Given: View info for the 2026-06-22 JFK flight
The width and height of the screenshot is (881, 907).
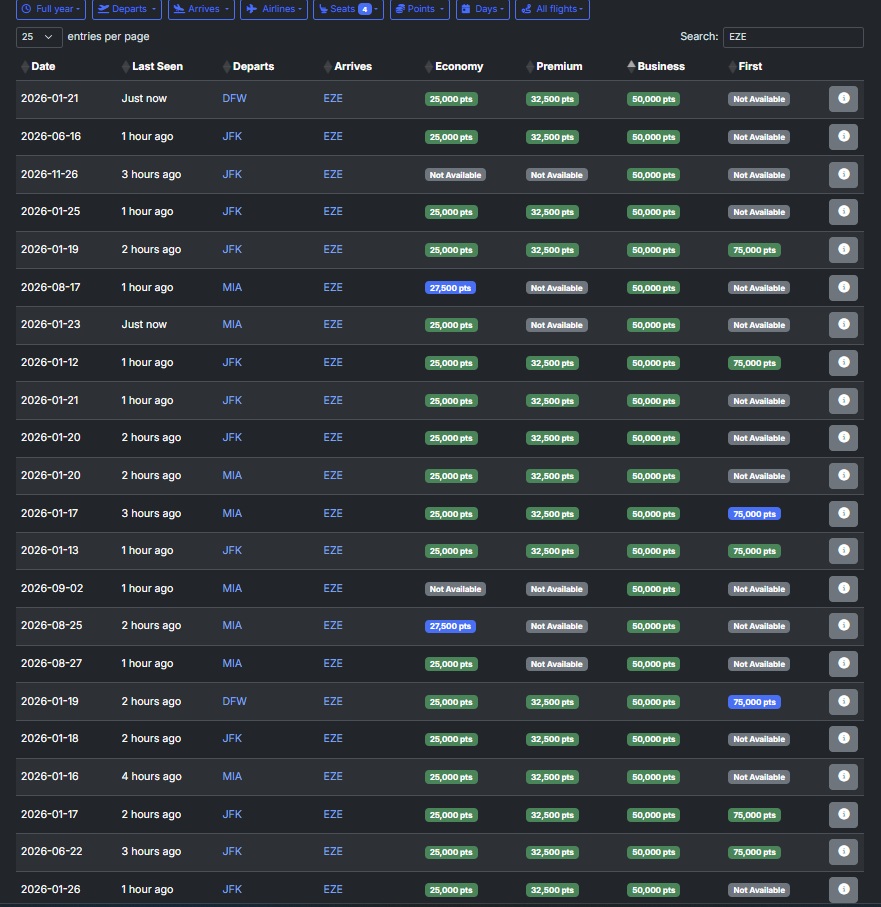Looking at the screenshot, I should click(843, 851).
